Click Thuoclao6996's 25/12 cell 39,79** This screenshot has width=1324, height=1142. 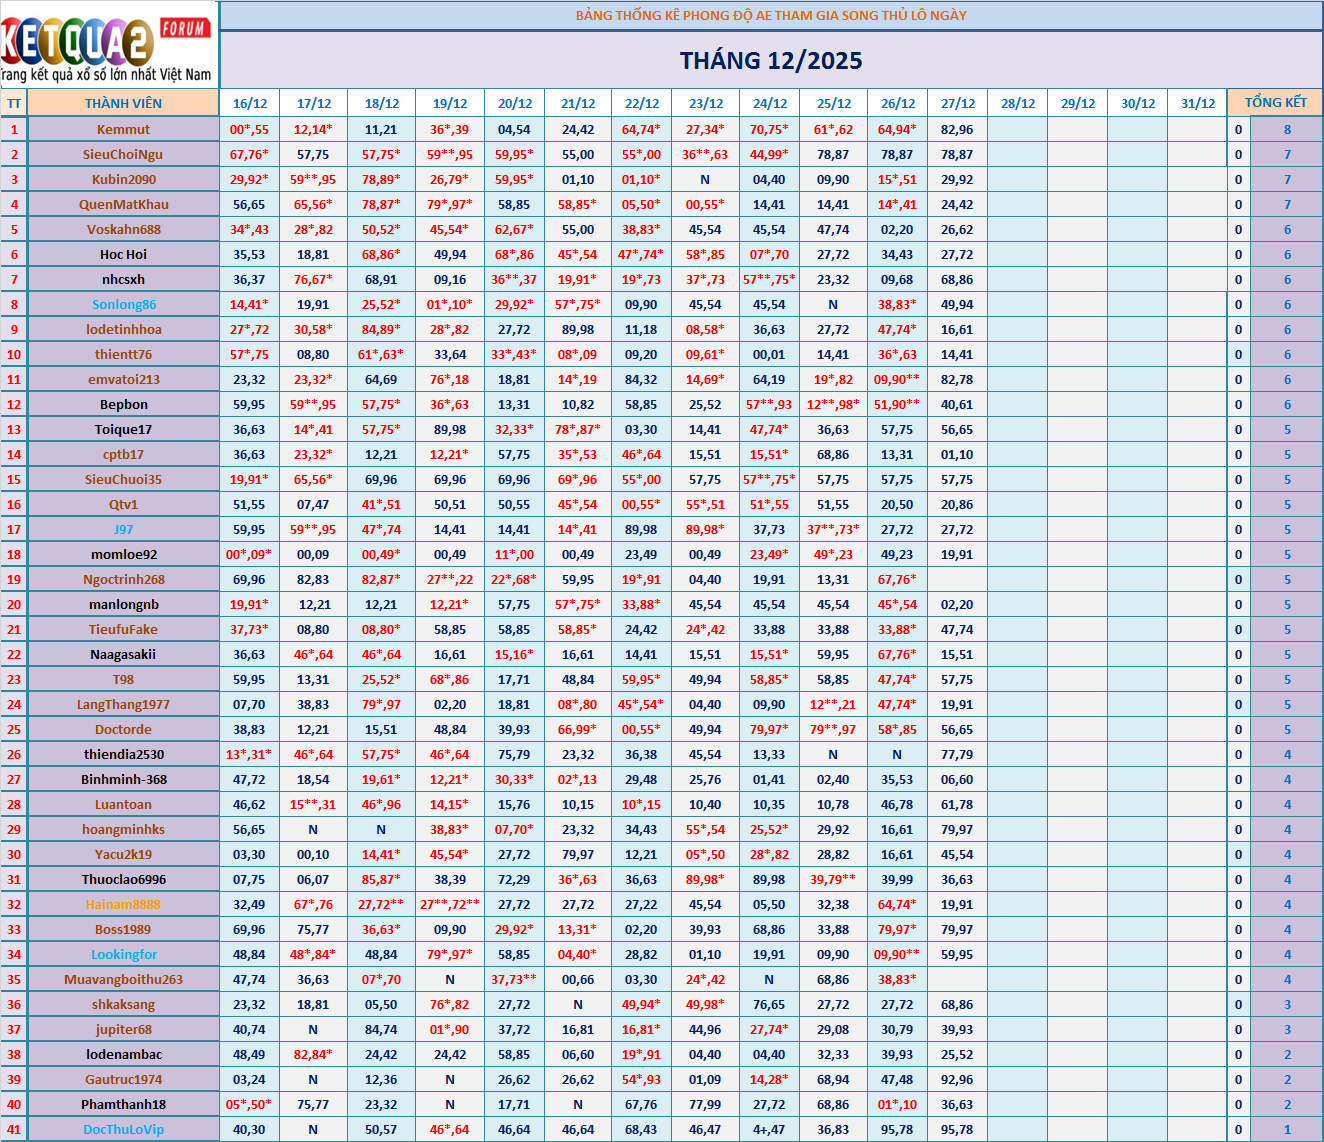point(834,879)
